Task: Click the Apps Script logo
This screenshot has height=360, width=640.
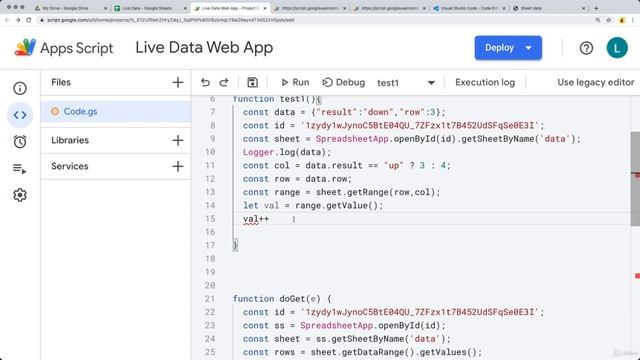Action: point(64,48)
